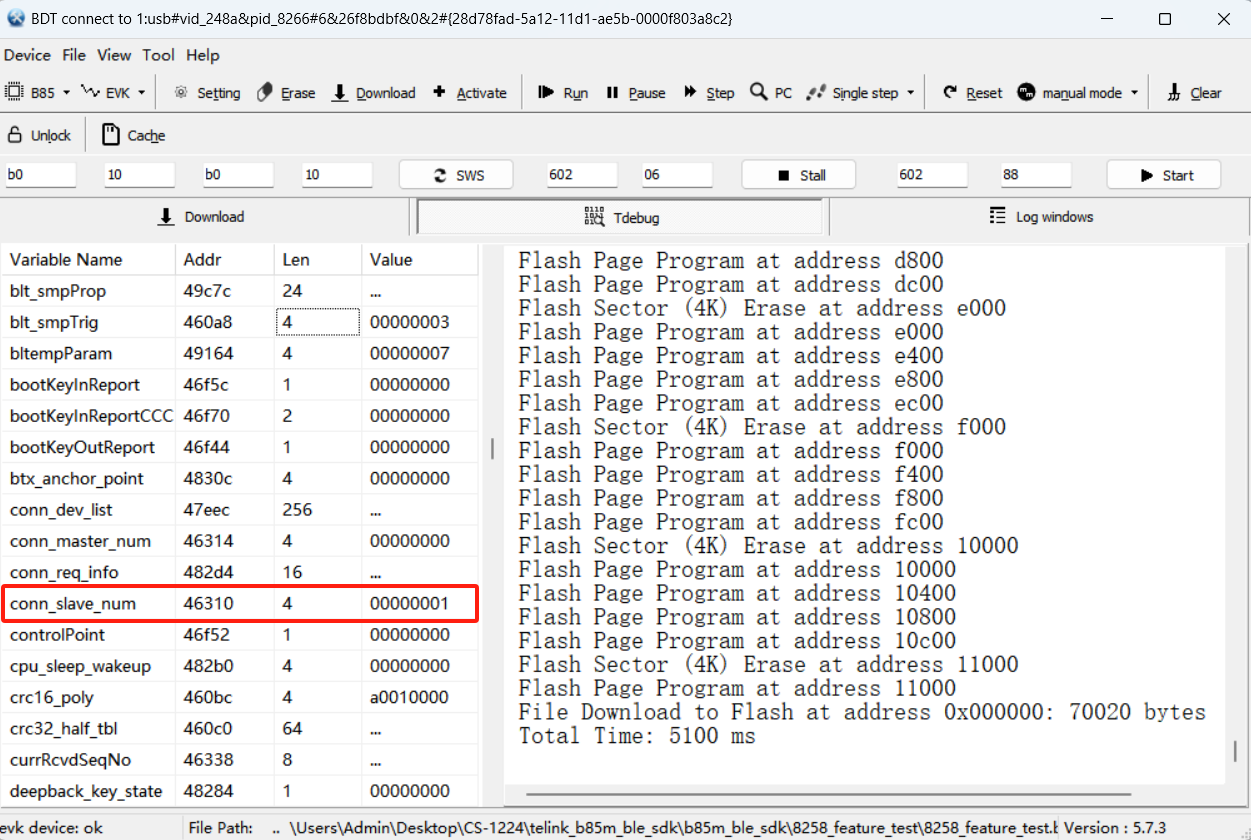Click the PC magnifier button
1251x840 pixels.
click(771, 92)
